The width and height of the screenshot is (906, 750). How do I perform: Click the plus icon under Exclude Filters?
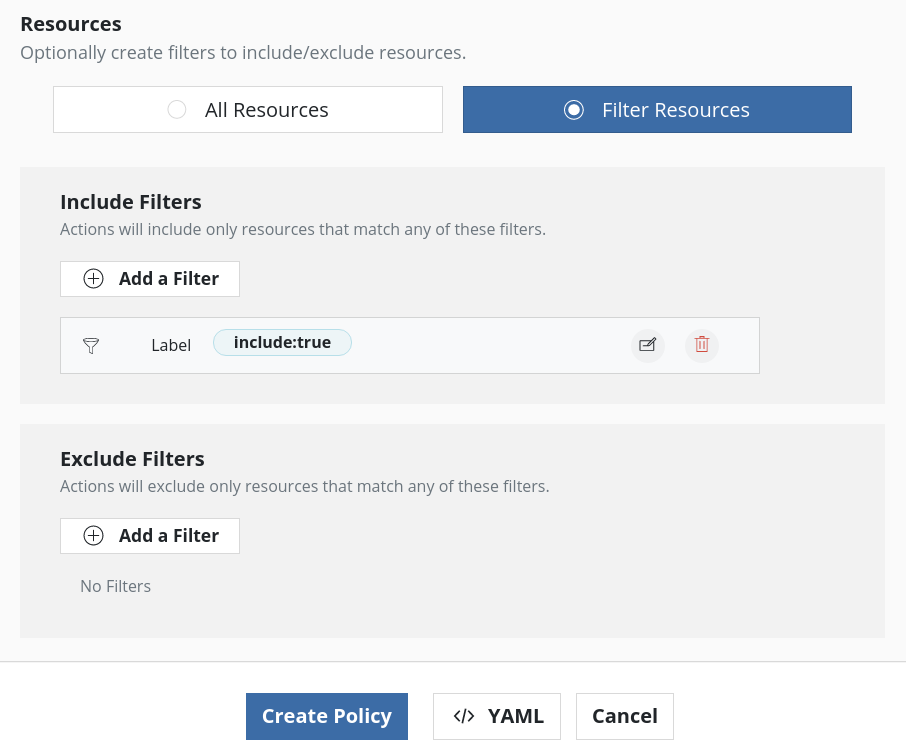(x=94, y=536)
